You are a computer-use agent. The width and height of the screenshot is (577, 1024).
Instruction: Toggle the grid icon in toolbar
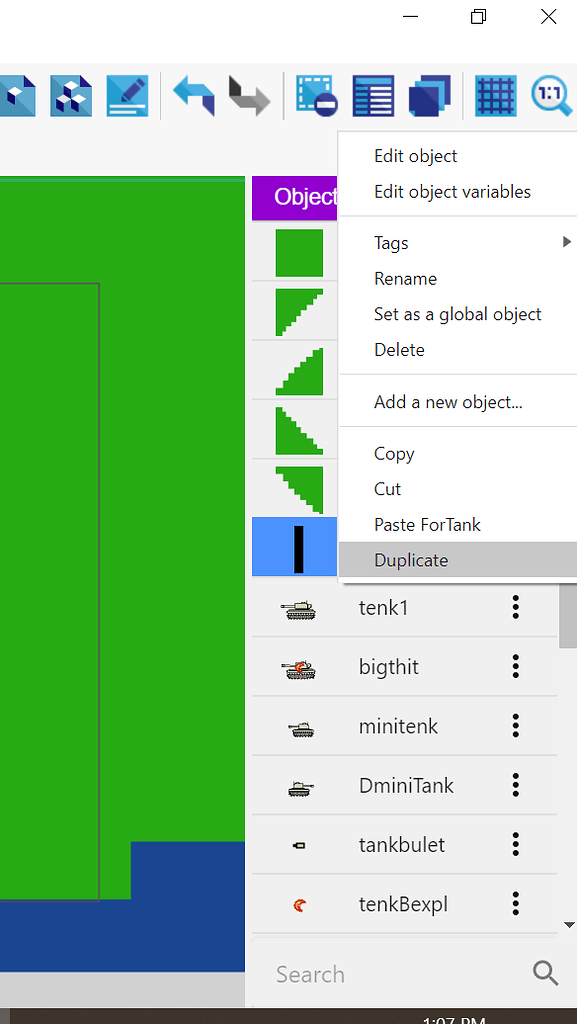point(495,96)
